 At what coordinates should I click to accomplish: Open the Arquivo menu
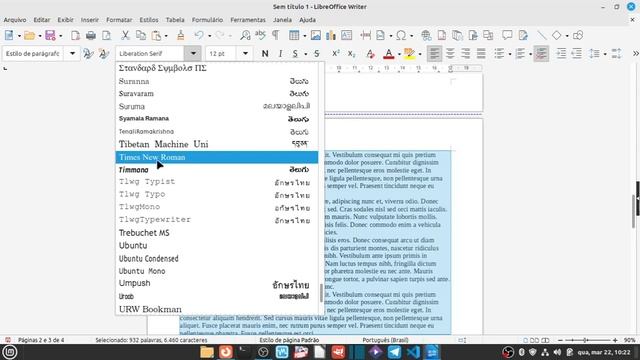click(x=15, y=20)
